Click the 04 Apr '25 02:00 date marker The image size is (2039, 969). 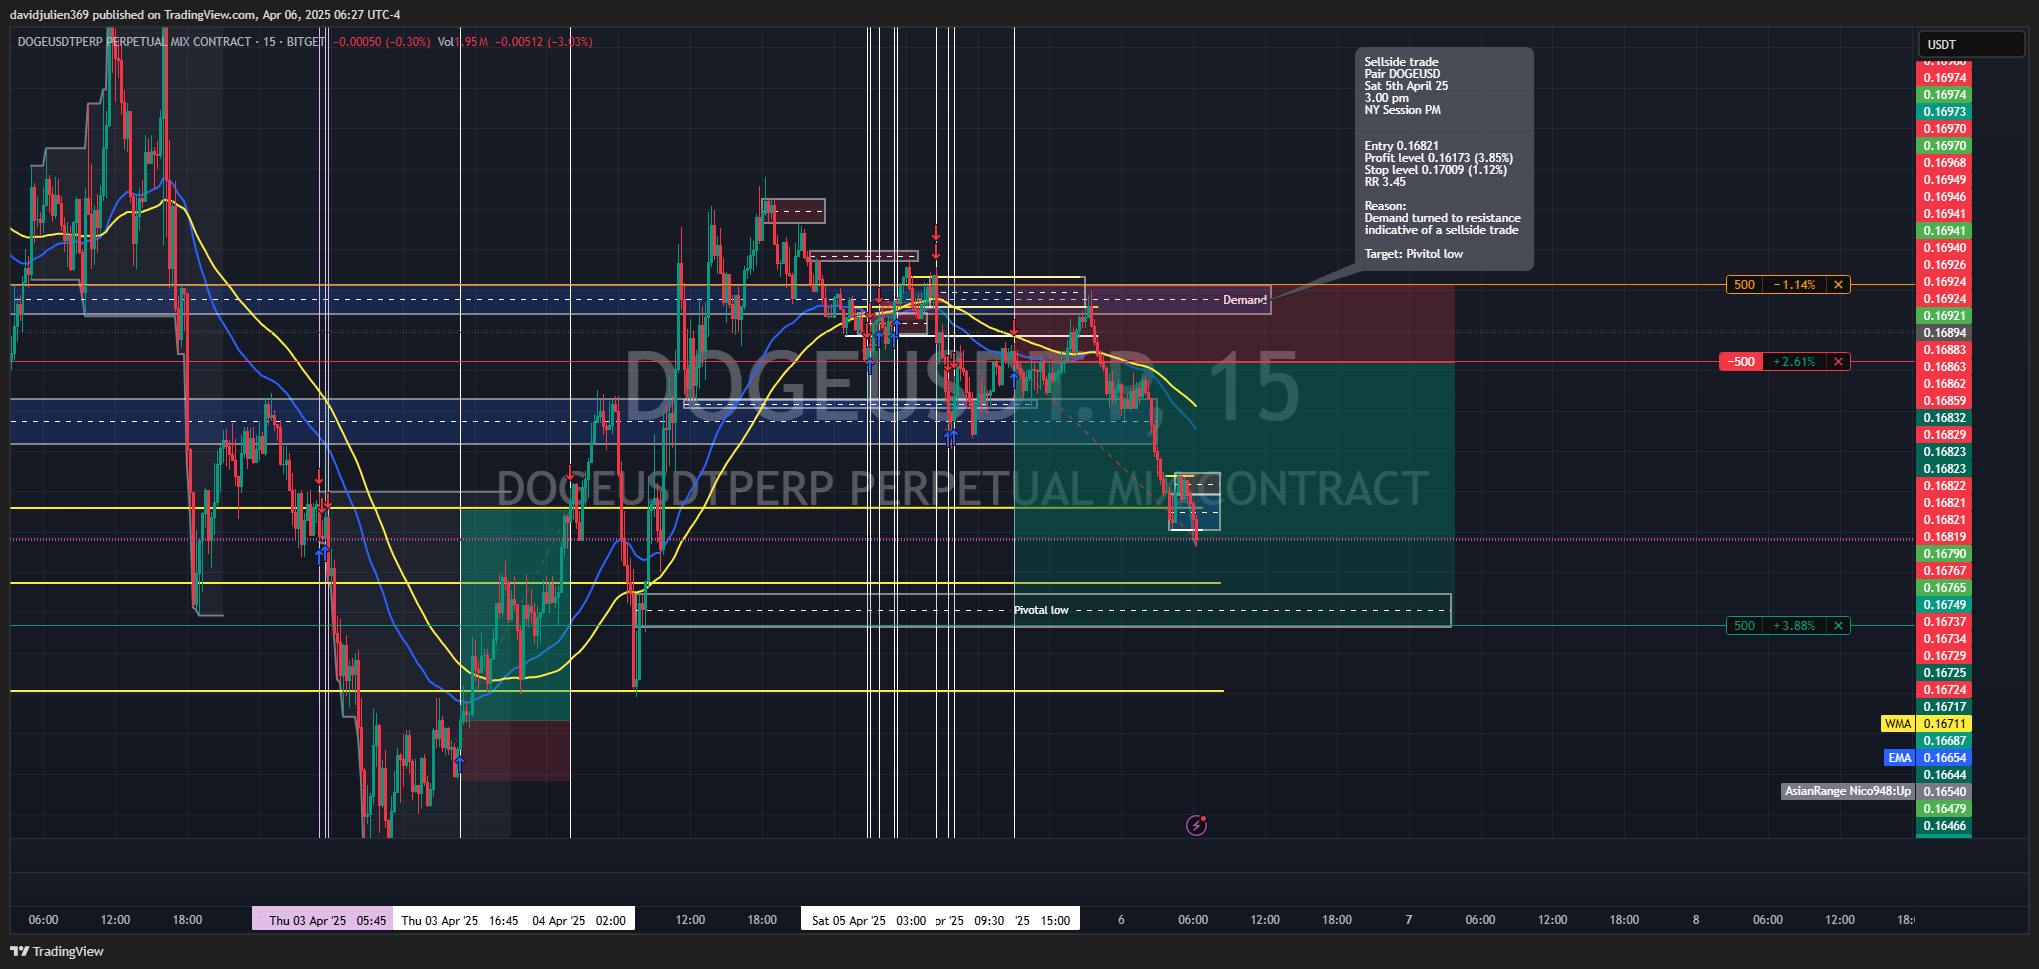coord(580,920)
